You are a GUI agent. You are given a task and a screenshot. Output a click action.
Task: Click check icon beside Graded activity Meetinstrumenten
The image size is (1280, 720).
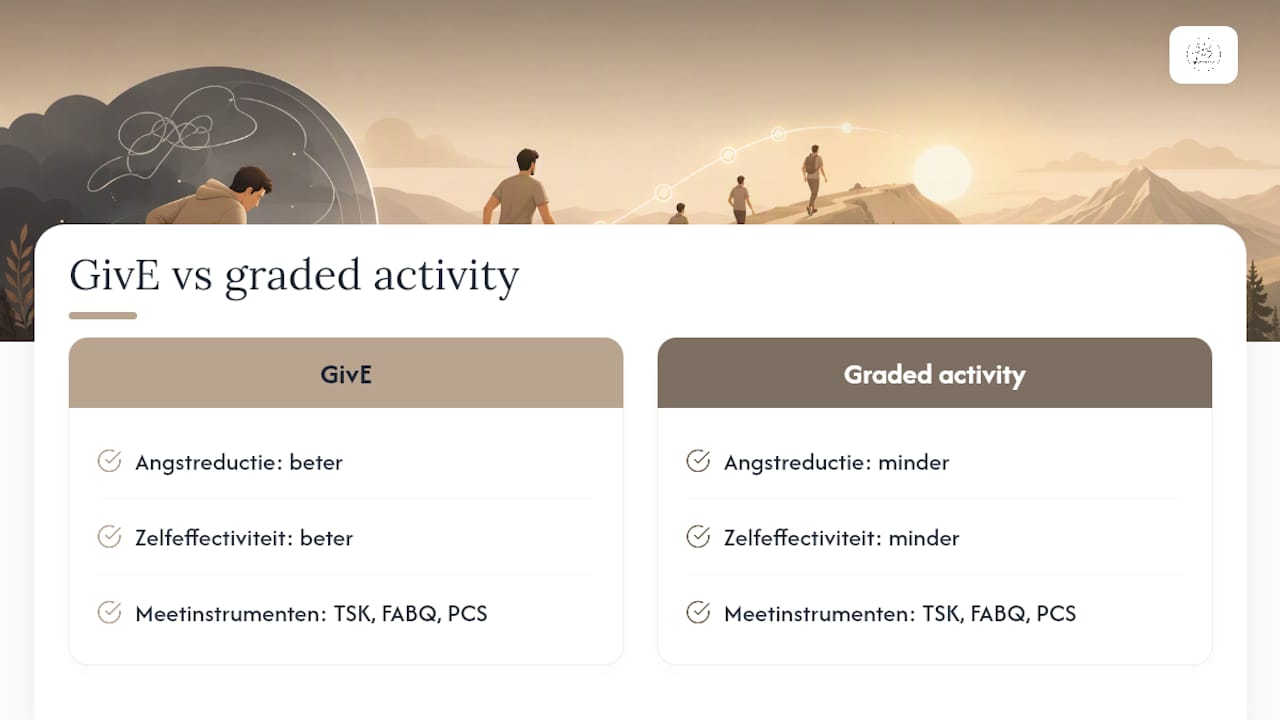pos(698,612)
